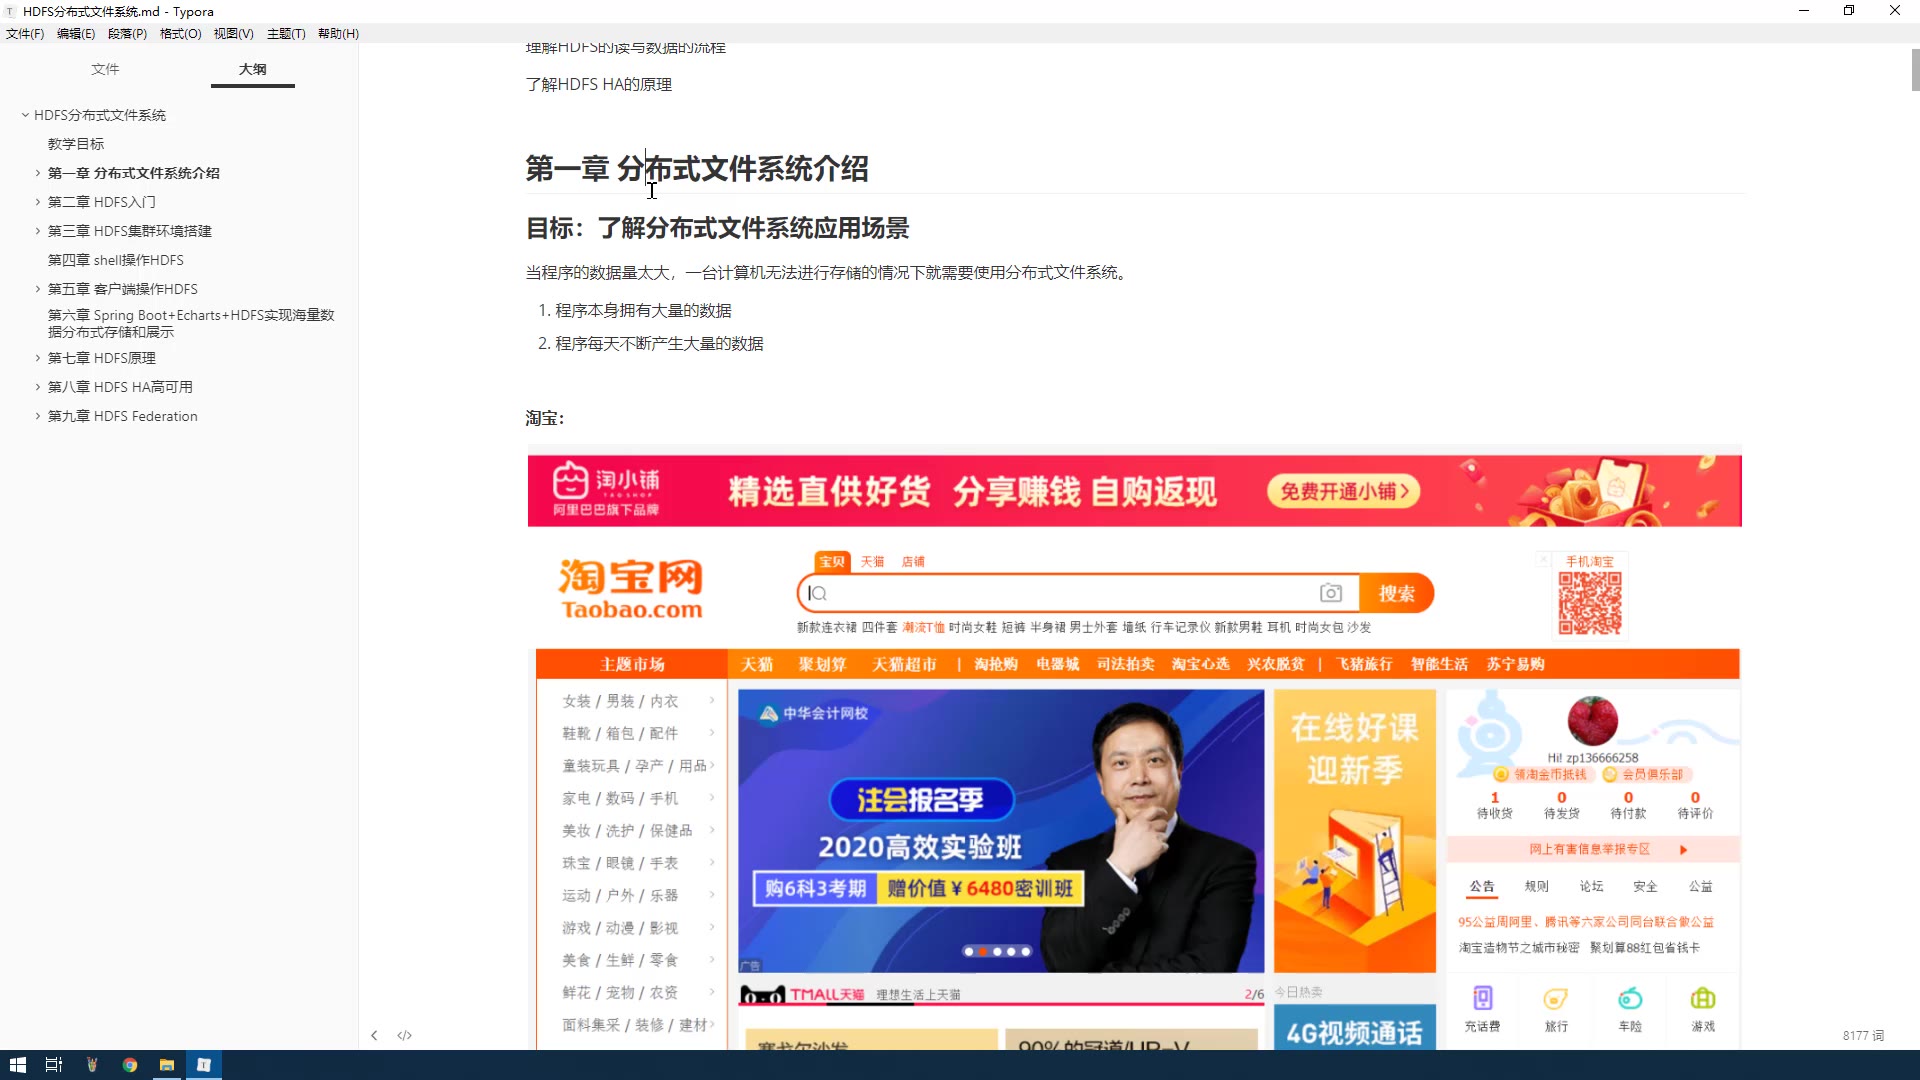Collapse the HDFS分布式文件系统 outline root
Screen dimensions: 1920x1080
(x=25, y=115)
